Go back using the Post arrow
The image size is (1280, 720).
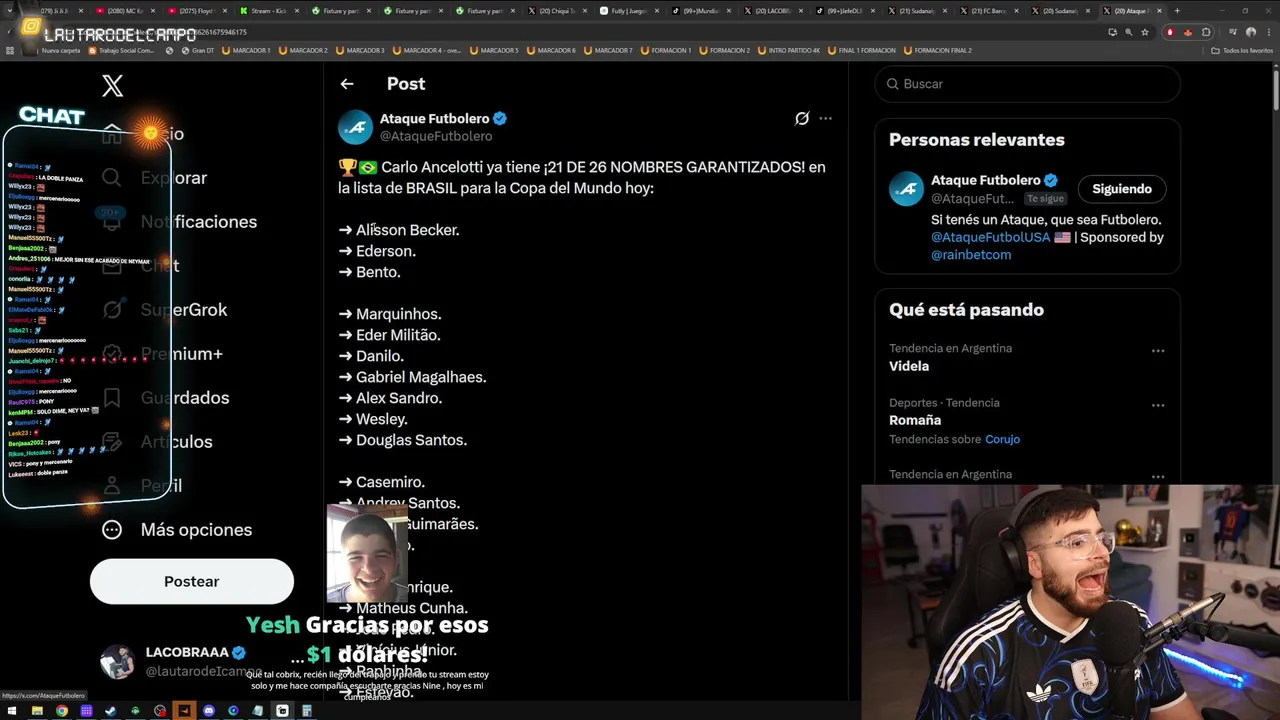[x=347, y=84]
